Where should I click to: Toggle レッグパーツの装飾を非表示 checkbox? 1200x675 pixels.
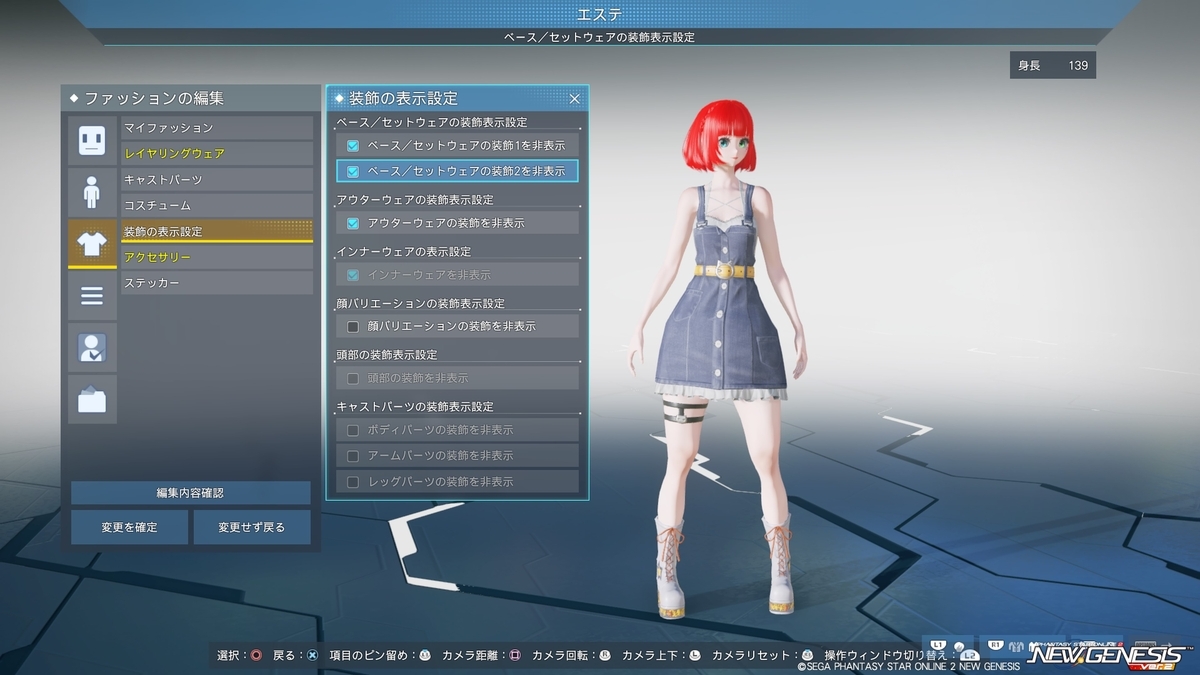352,482
